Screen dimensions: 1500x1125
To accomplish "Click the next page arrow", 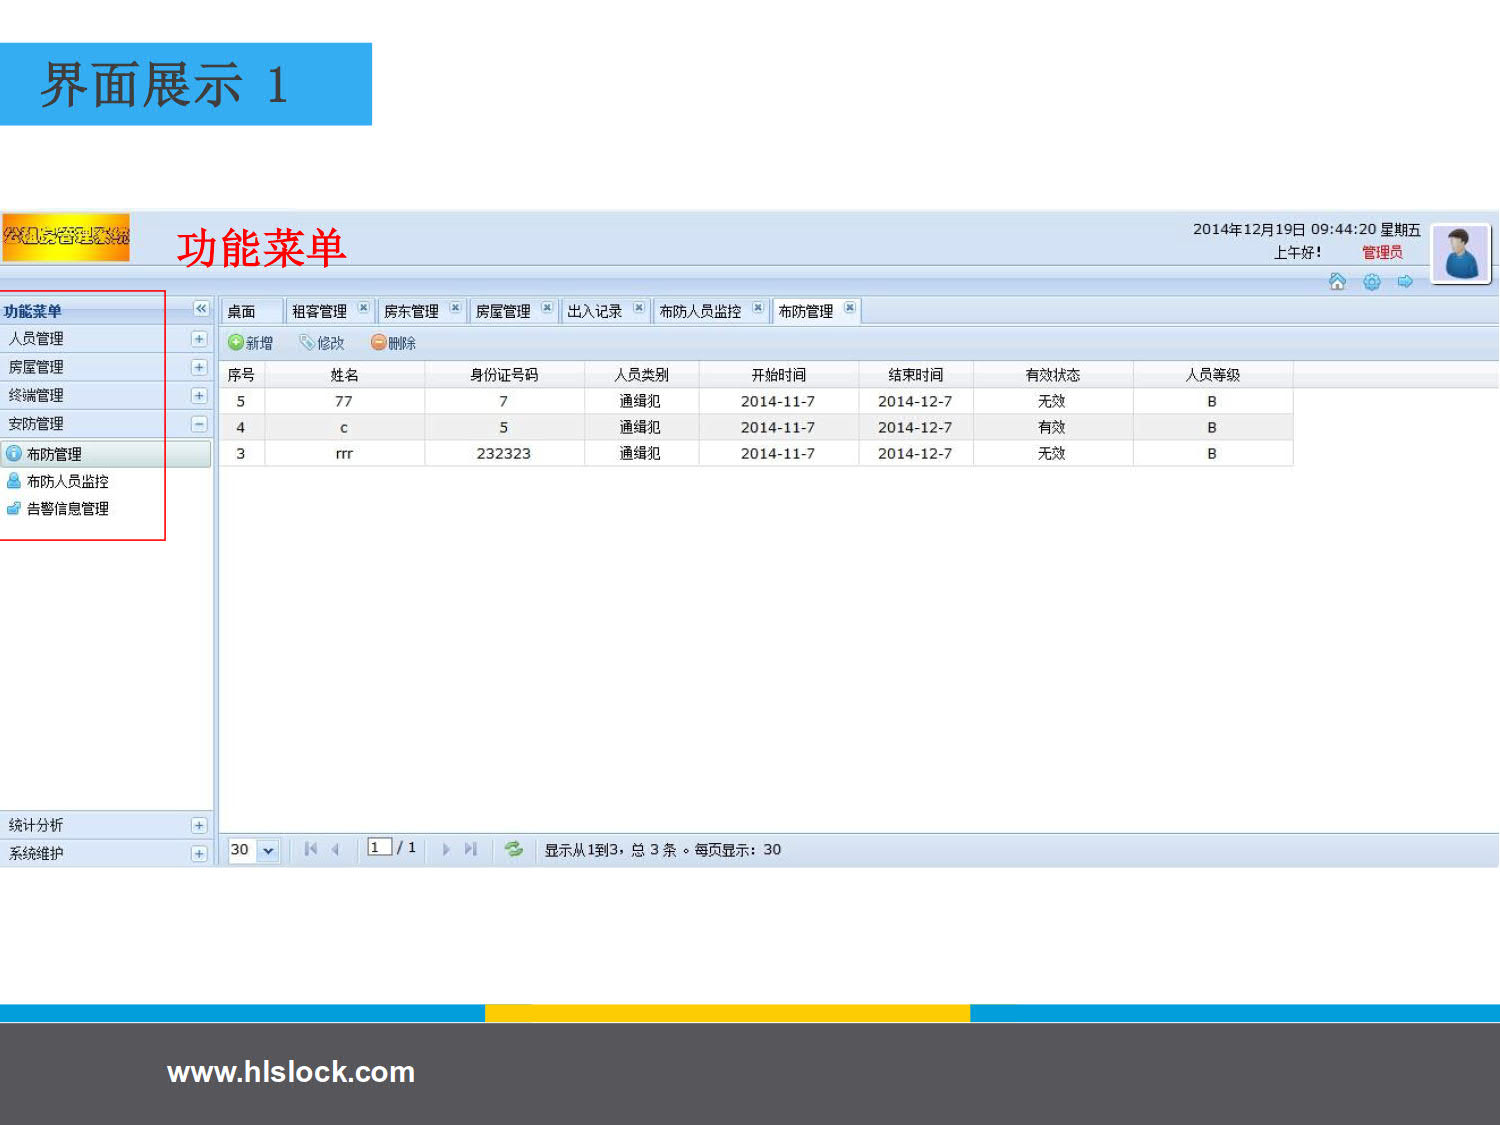I will click(x=446, y=849).
